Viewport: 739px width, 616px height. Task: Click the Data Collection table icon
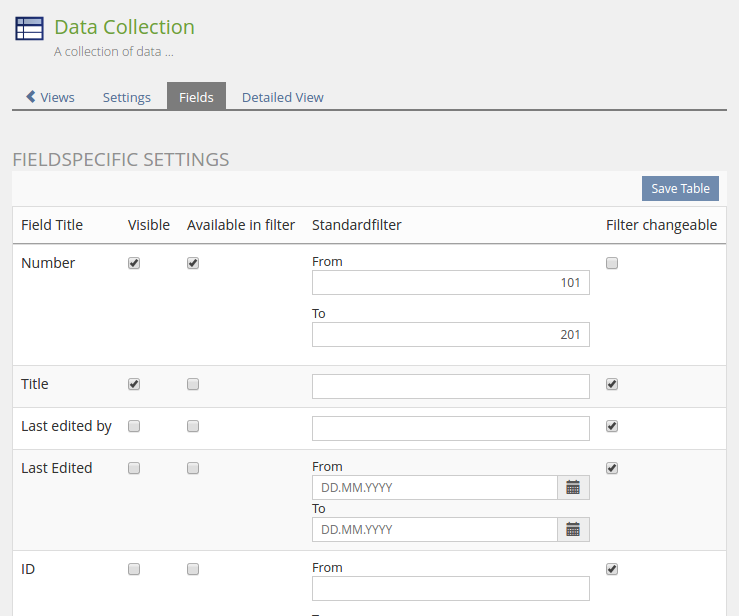tap(29, 29)
